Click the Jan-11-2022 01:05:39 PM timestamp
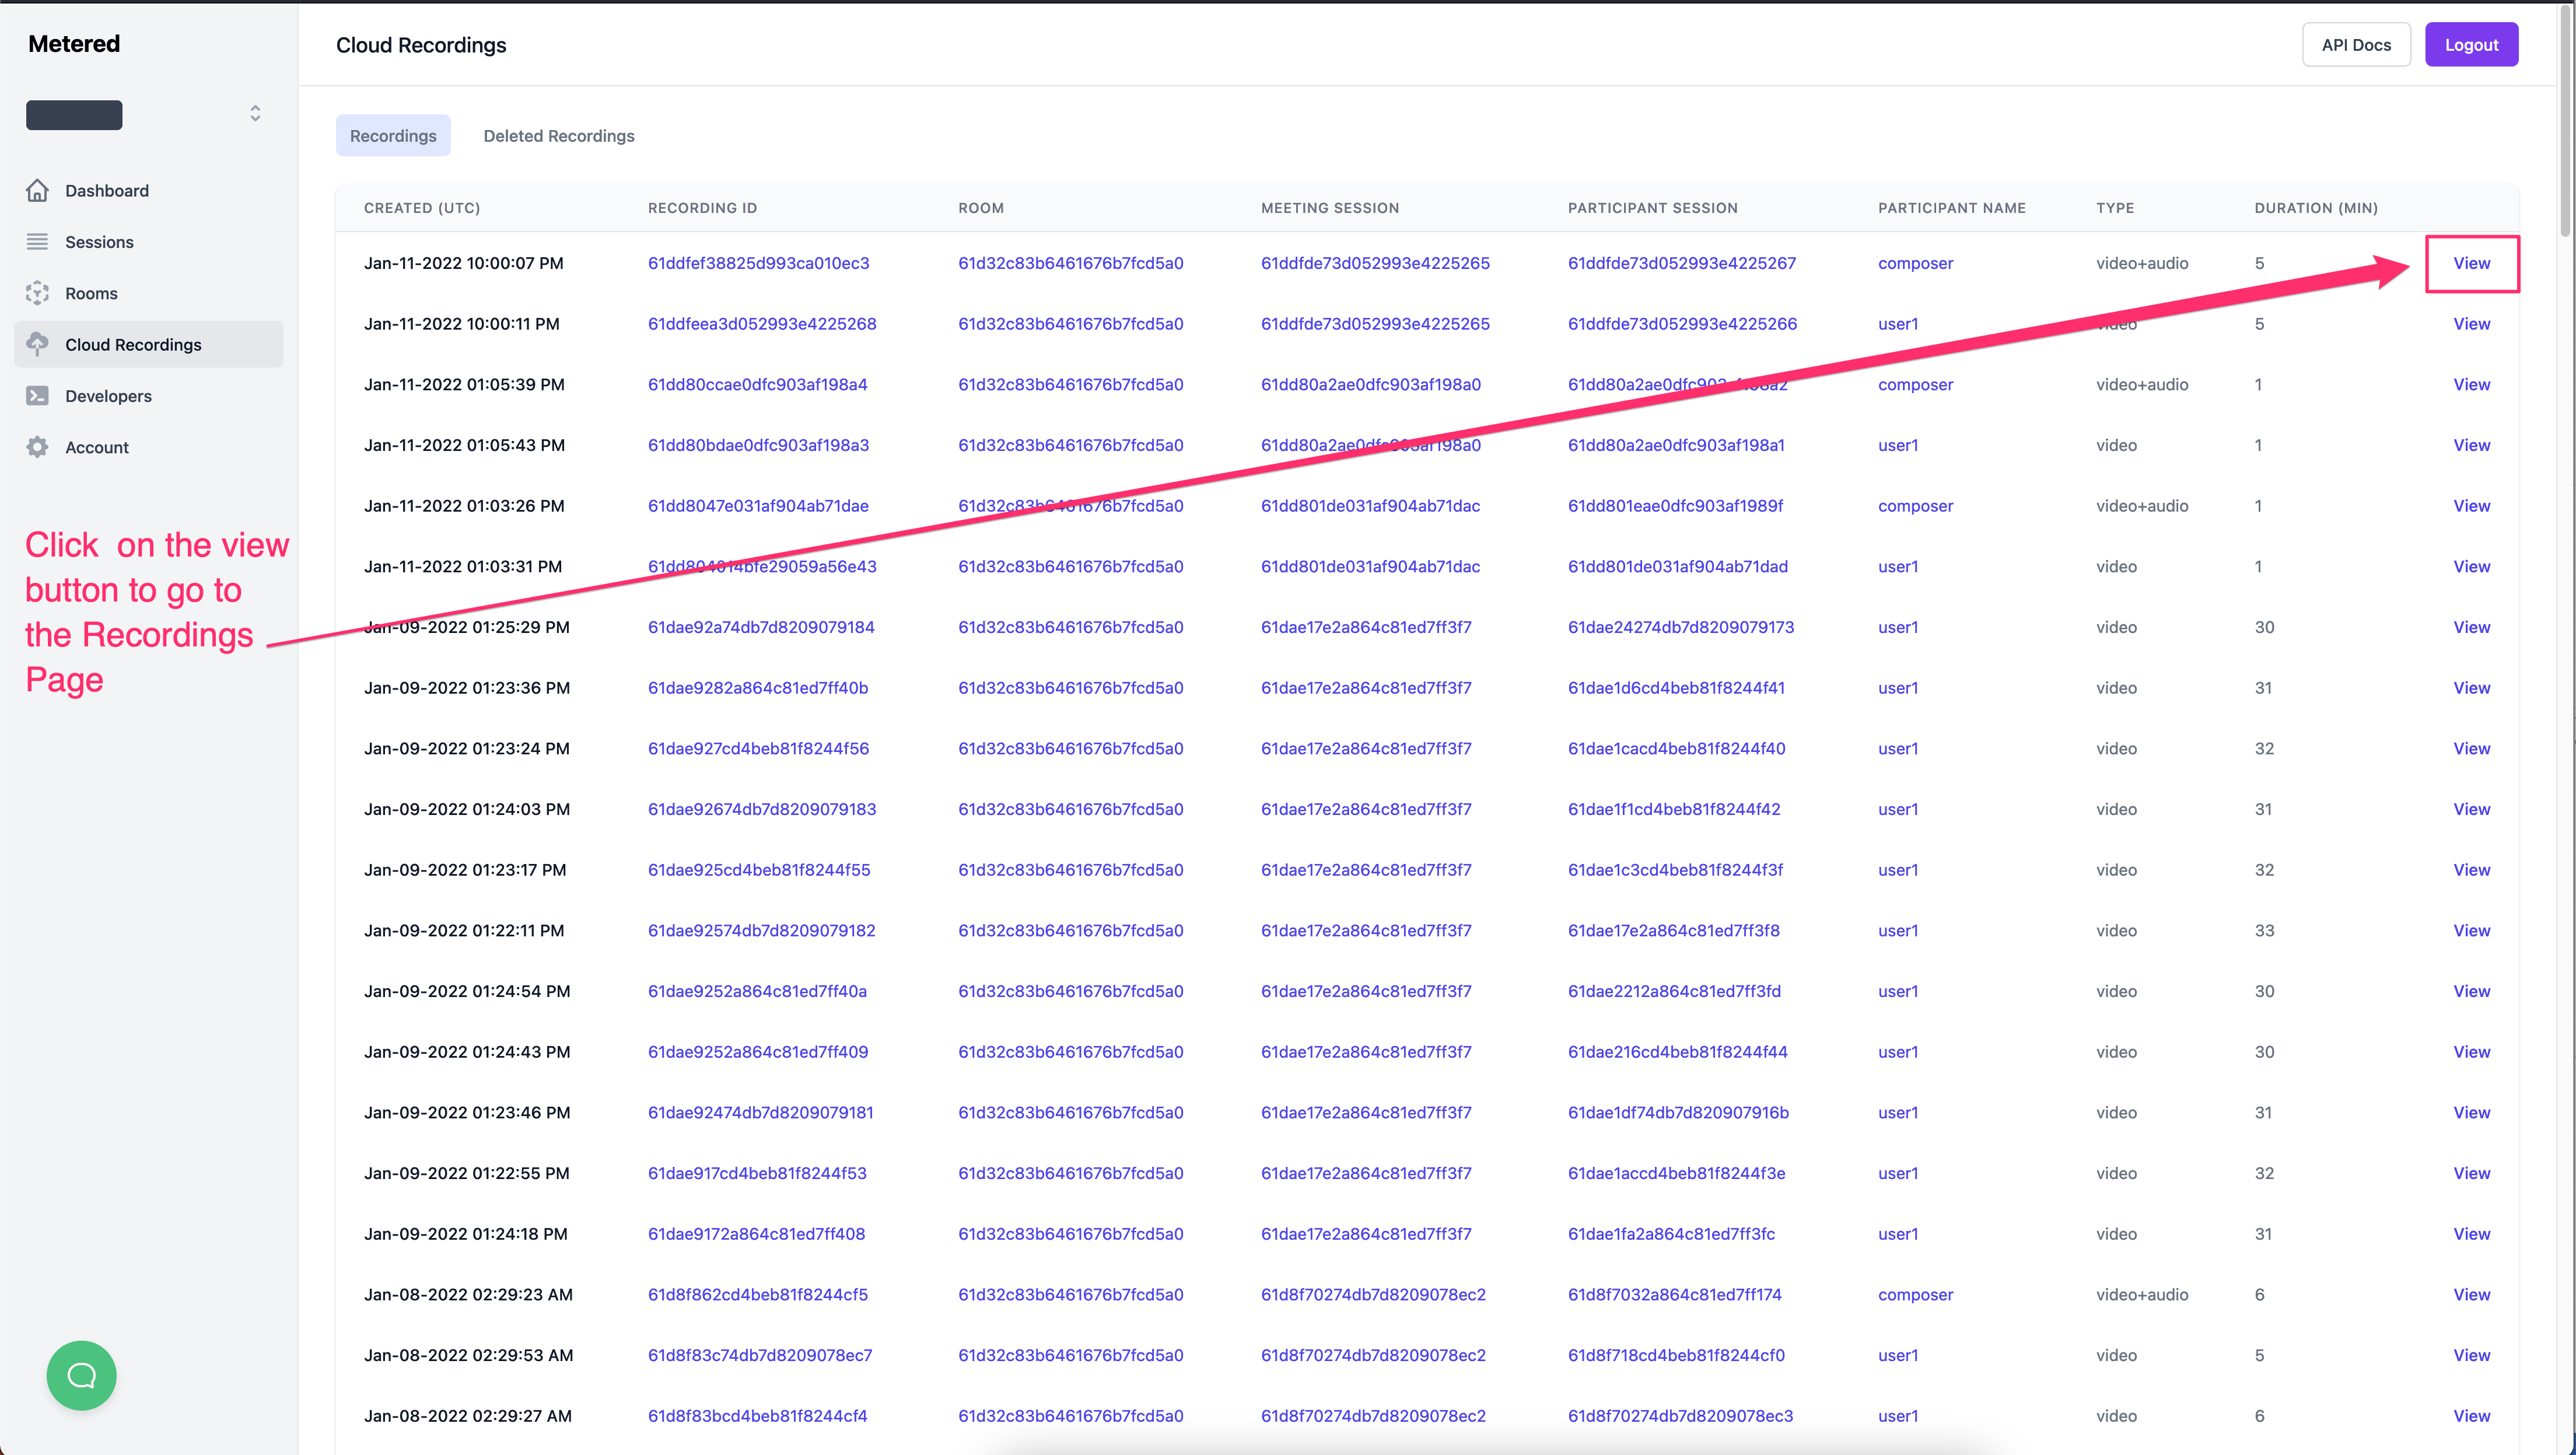Viewport: 2576px width, 1455px height. [464, 384]
